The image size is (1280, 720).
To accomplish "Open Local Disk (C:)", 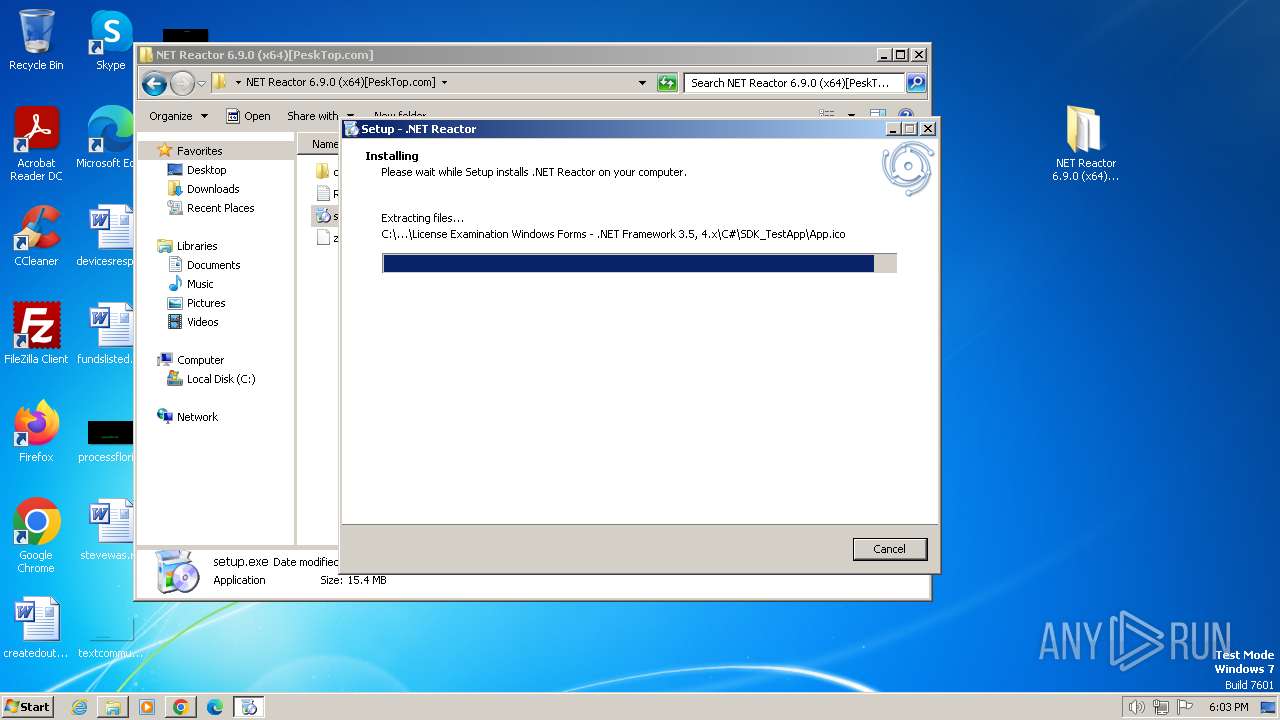I will tap(220, 379).
